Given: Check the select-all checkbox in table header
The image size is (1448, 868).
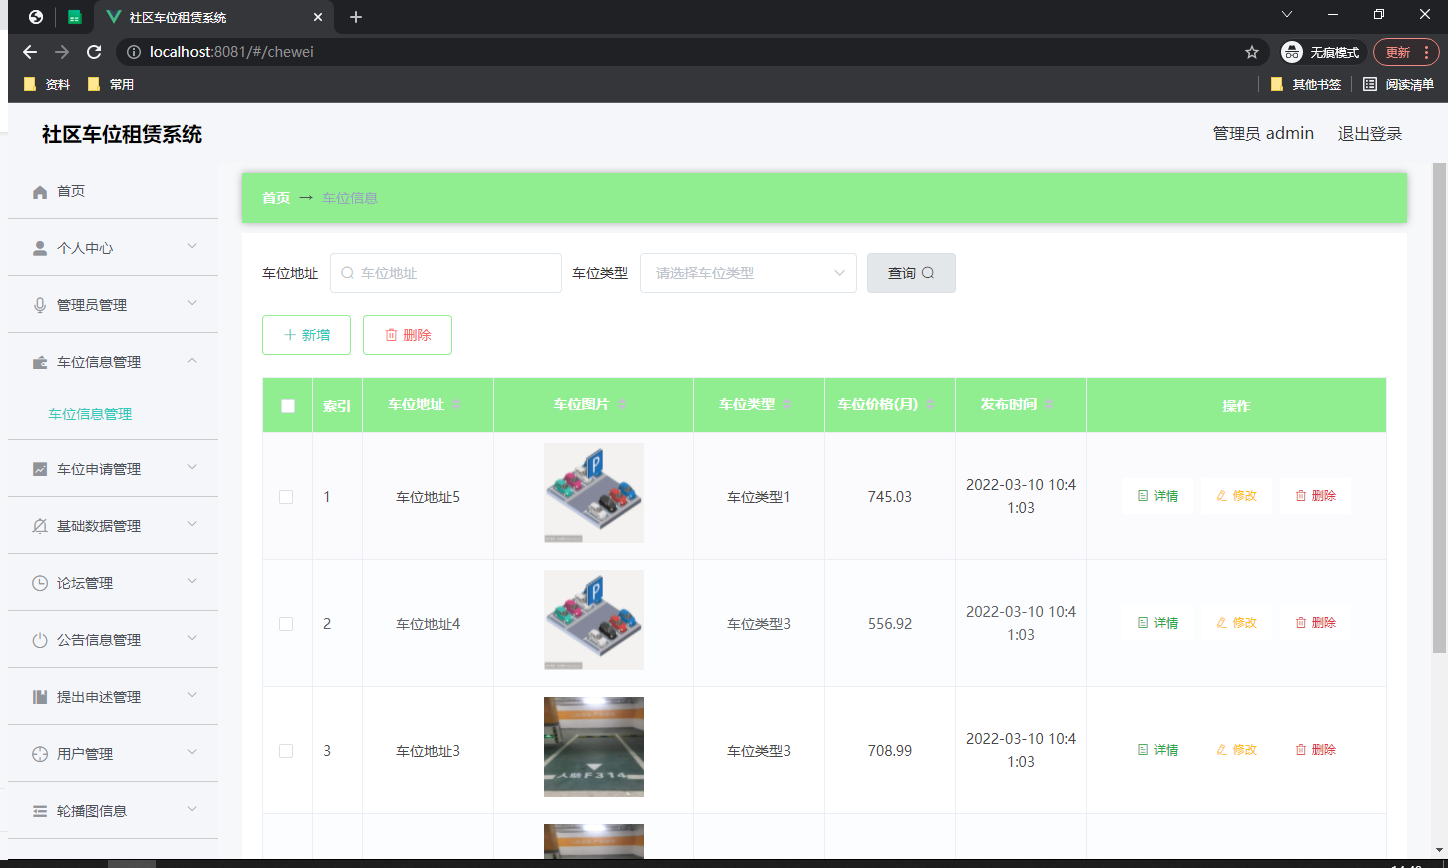Looking at the screenshot, I should point(287,405).
